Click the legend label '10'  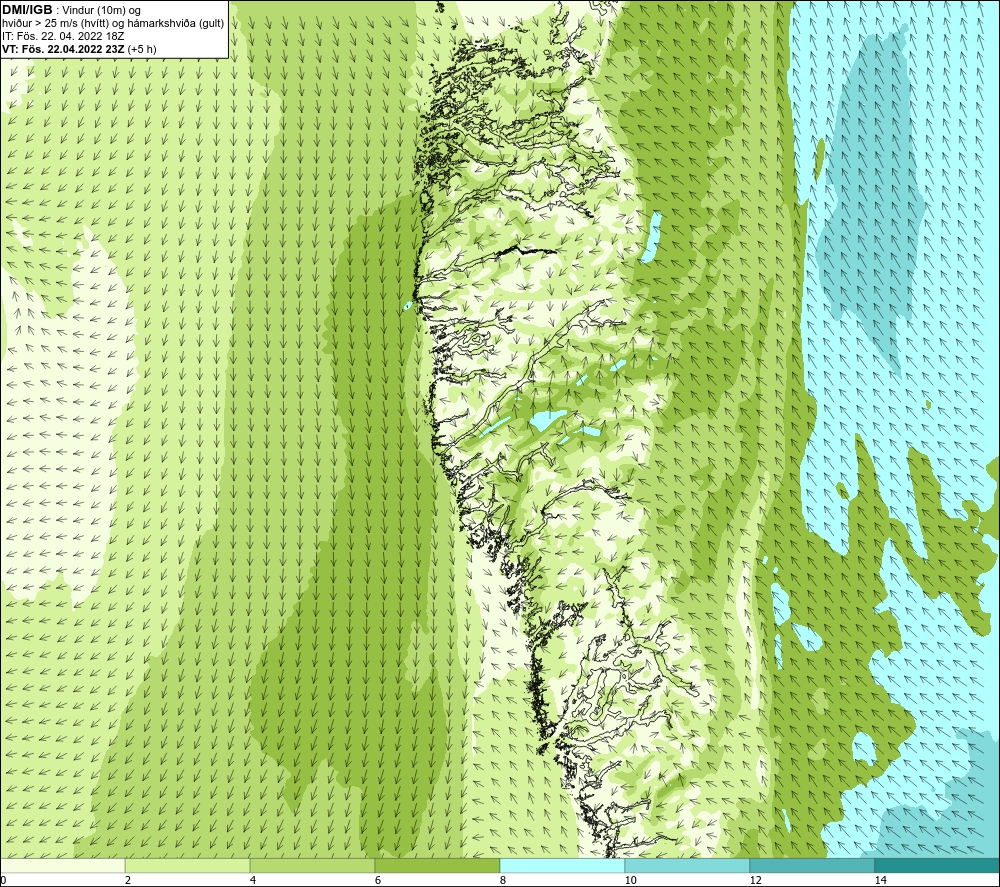(x=630, y=881)
